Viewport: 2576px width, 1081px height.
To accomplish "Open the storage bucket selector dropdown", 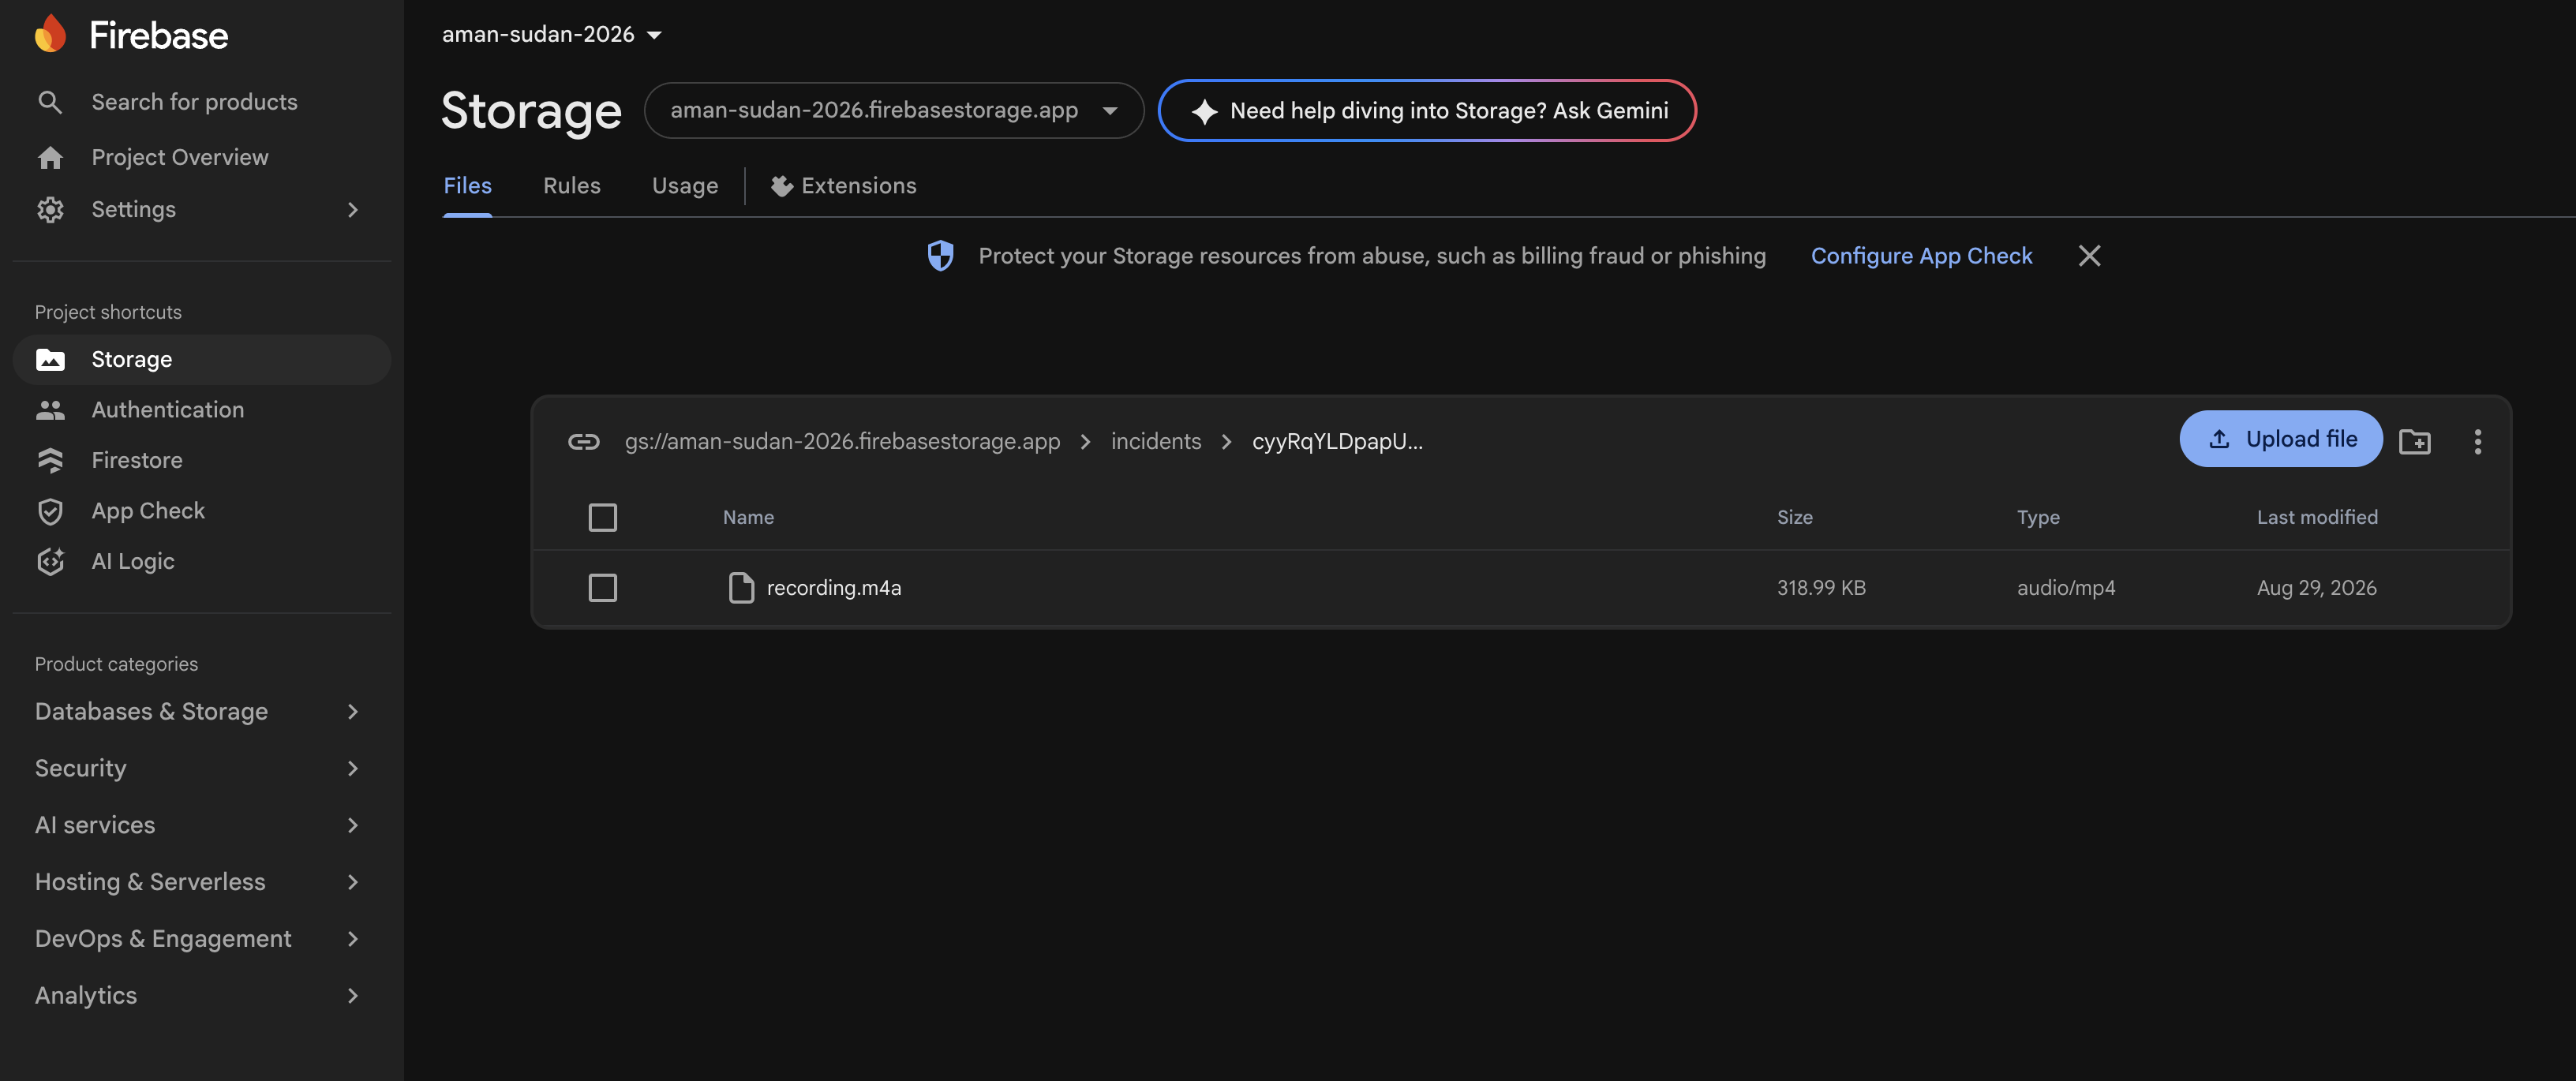I will tap(894, 110).
